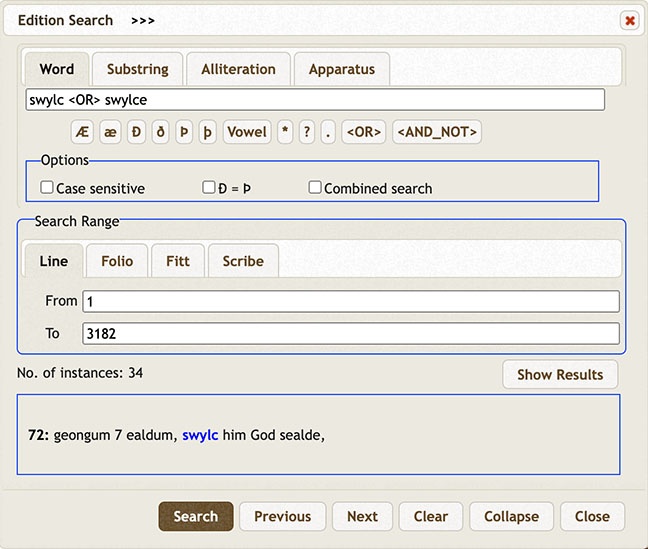The width and height of the screenshot is (648, 549).
Task: Insert the capital Þ character
Action: pos(184,132)
